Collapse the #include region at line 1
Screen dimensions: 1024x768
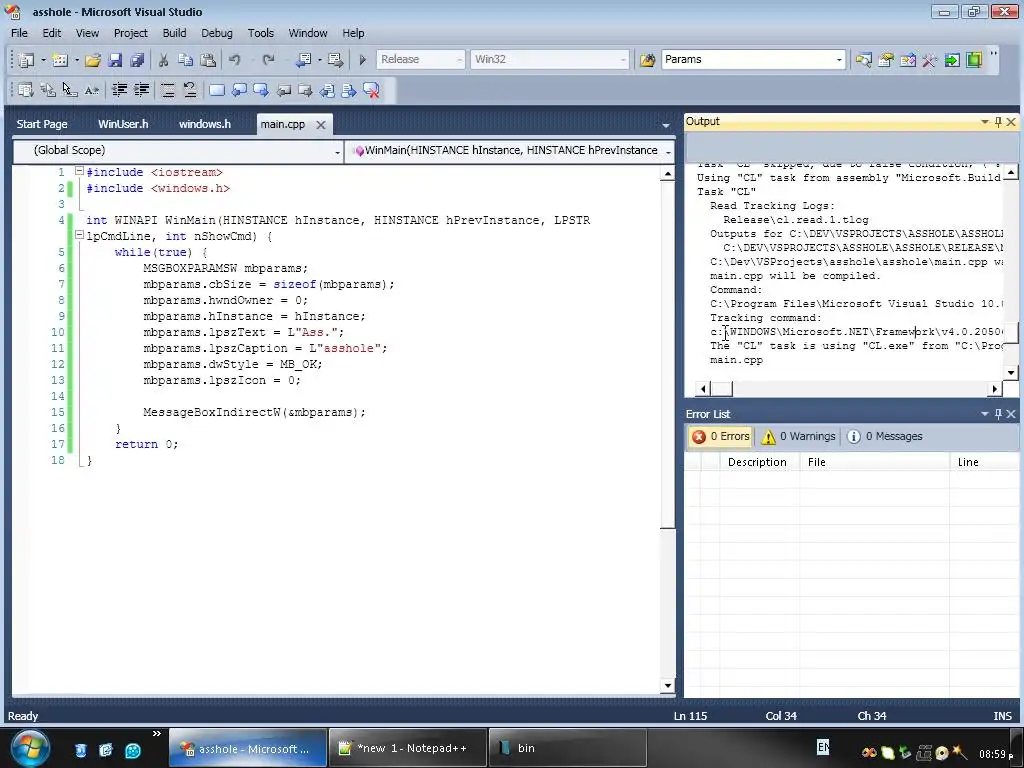point(79,171)
